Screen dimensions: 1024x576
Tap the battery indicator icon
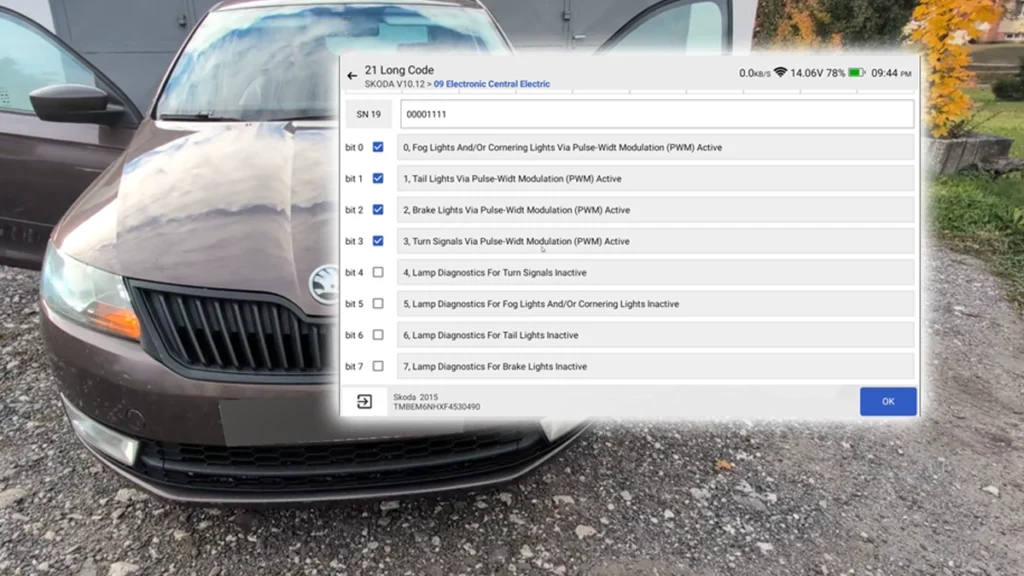tap(856, 72)
